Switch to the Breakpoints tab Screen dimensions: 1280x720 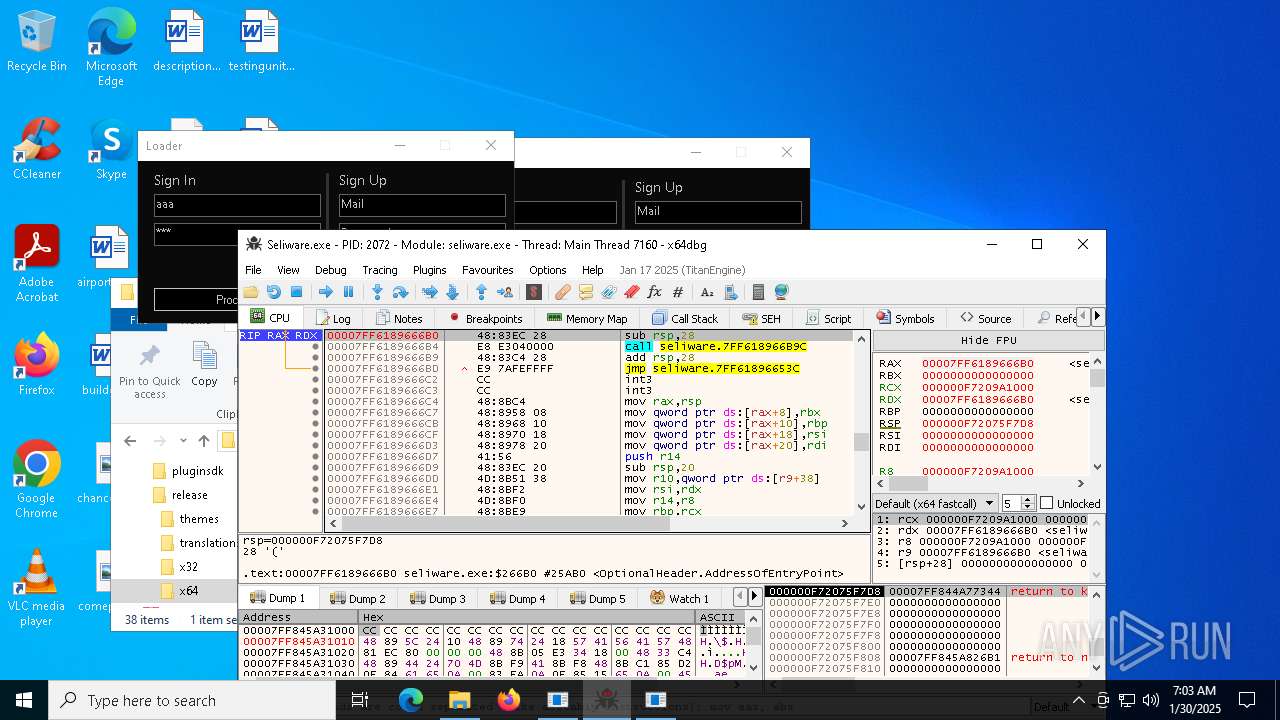click(x=485, y=318)
